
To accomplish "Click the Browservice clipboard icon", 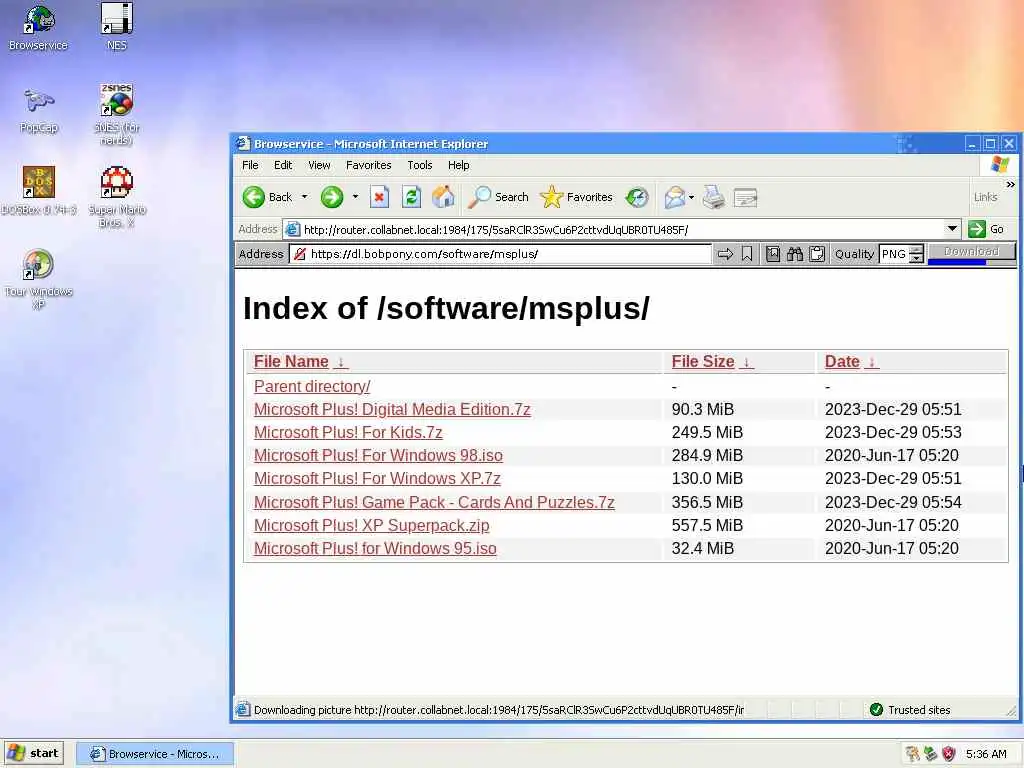I will 817,254.
